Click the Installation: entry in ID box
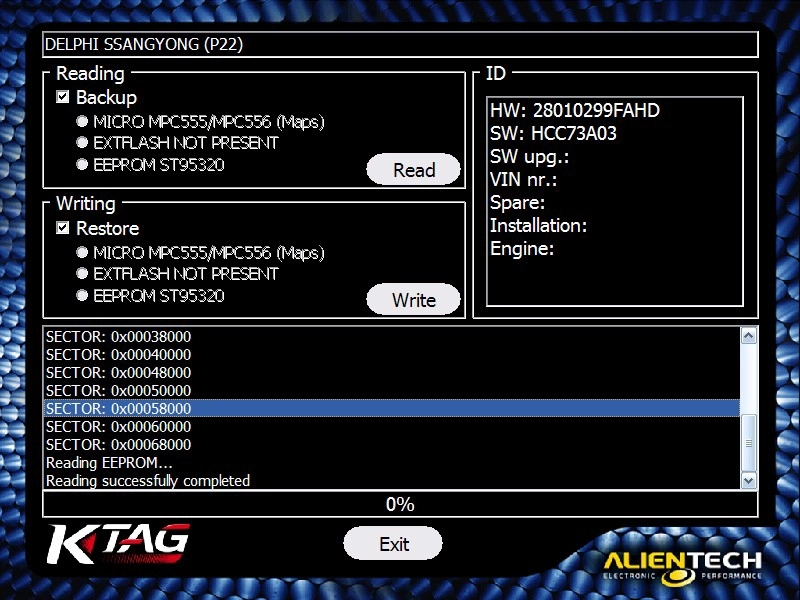The height and width of the screenshot is (600, 800). pyautogui.click(x=539, y=226)
